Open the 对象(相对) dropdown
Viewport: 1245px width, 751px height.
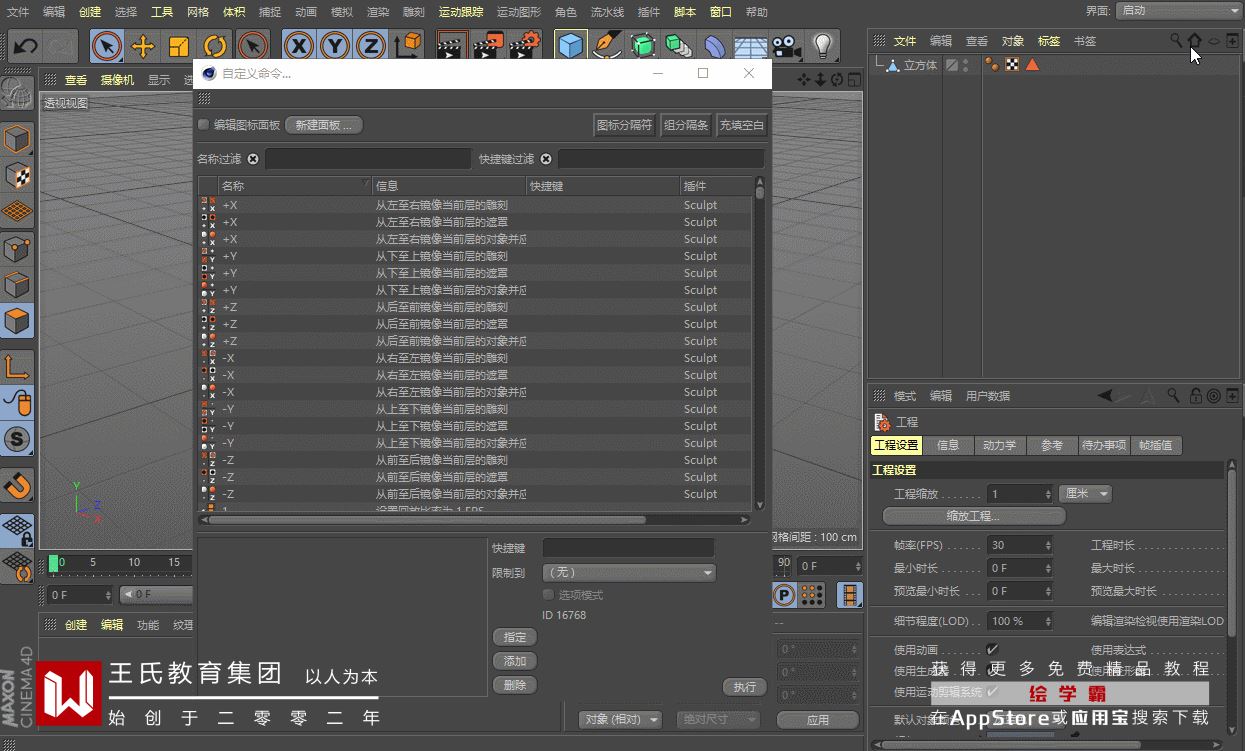point(621,720)
